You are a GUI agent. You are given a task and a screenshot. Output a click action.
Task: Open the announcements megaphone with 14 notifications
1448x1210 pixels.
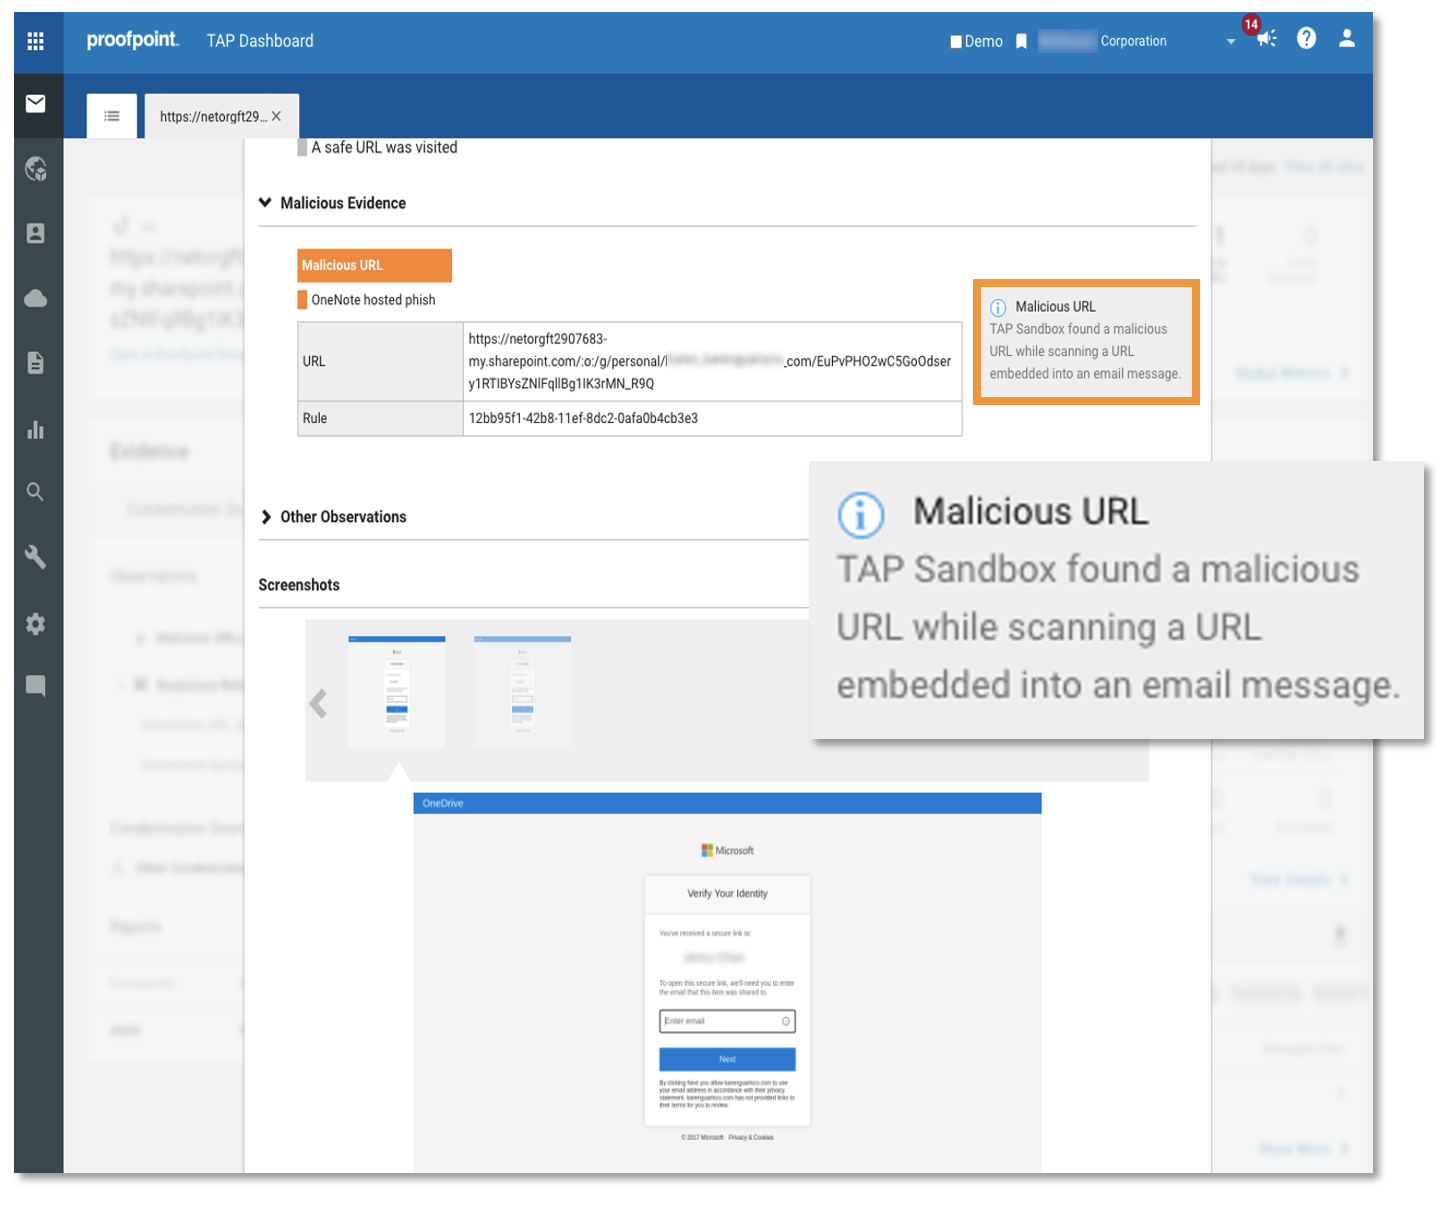[x=1266, y=40]
